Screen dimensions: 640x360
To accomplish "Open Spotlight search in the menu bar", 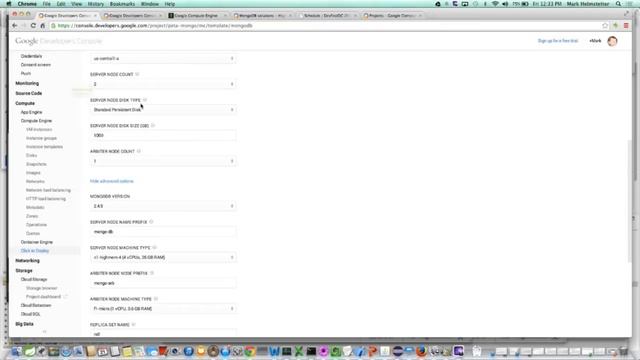I will 618,4.
